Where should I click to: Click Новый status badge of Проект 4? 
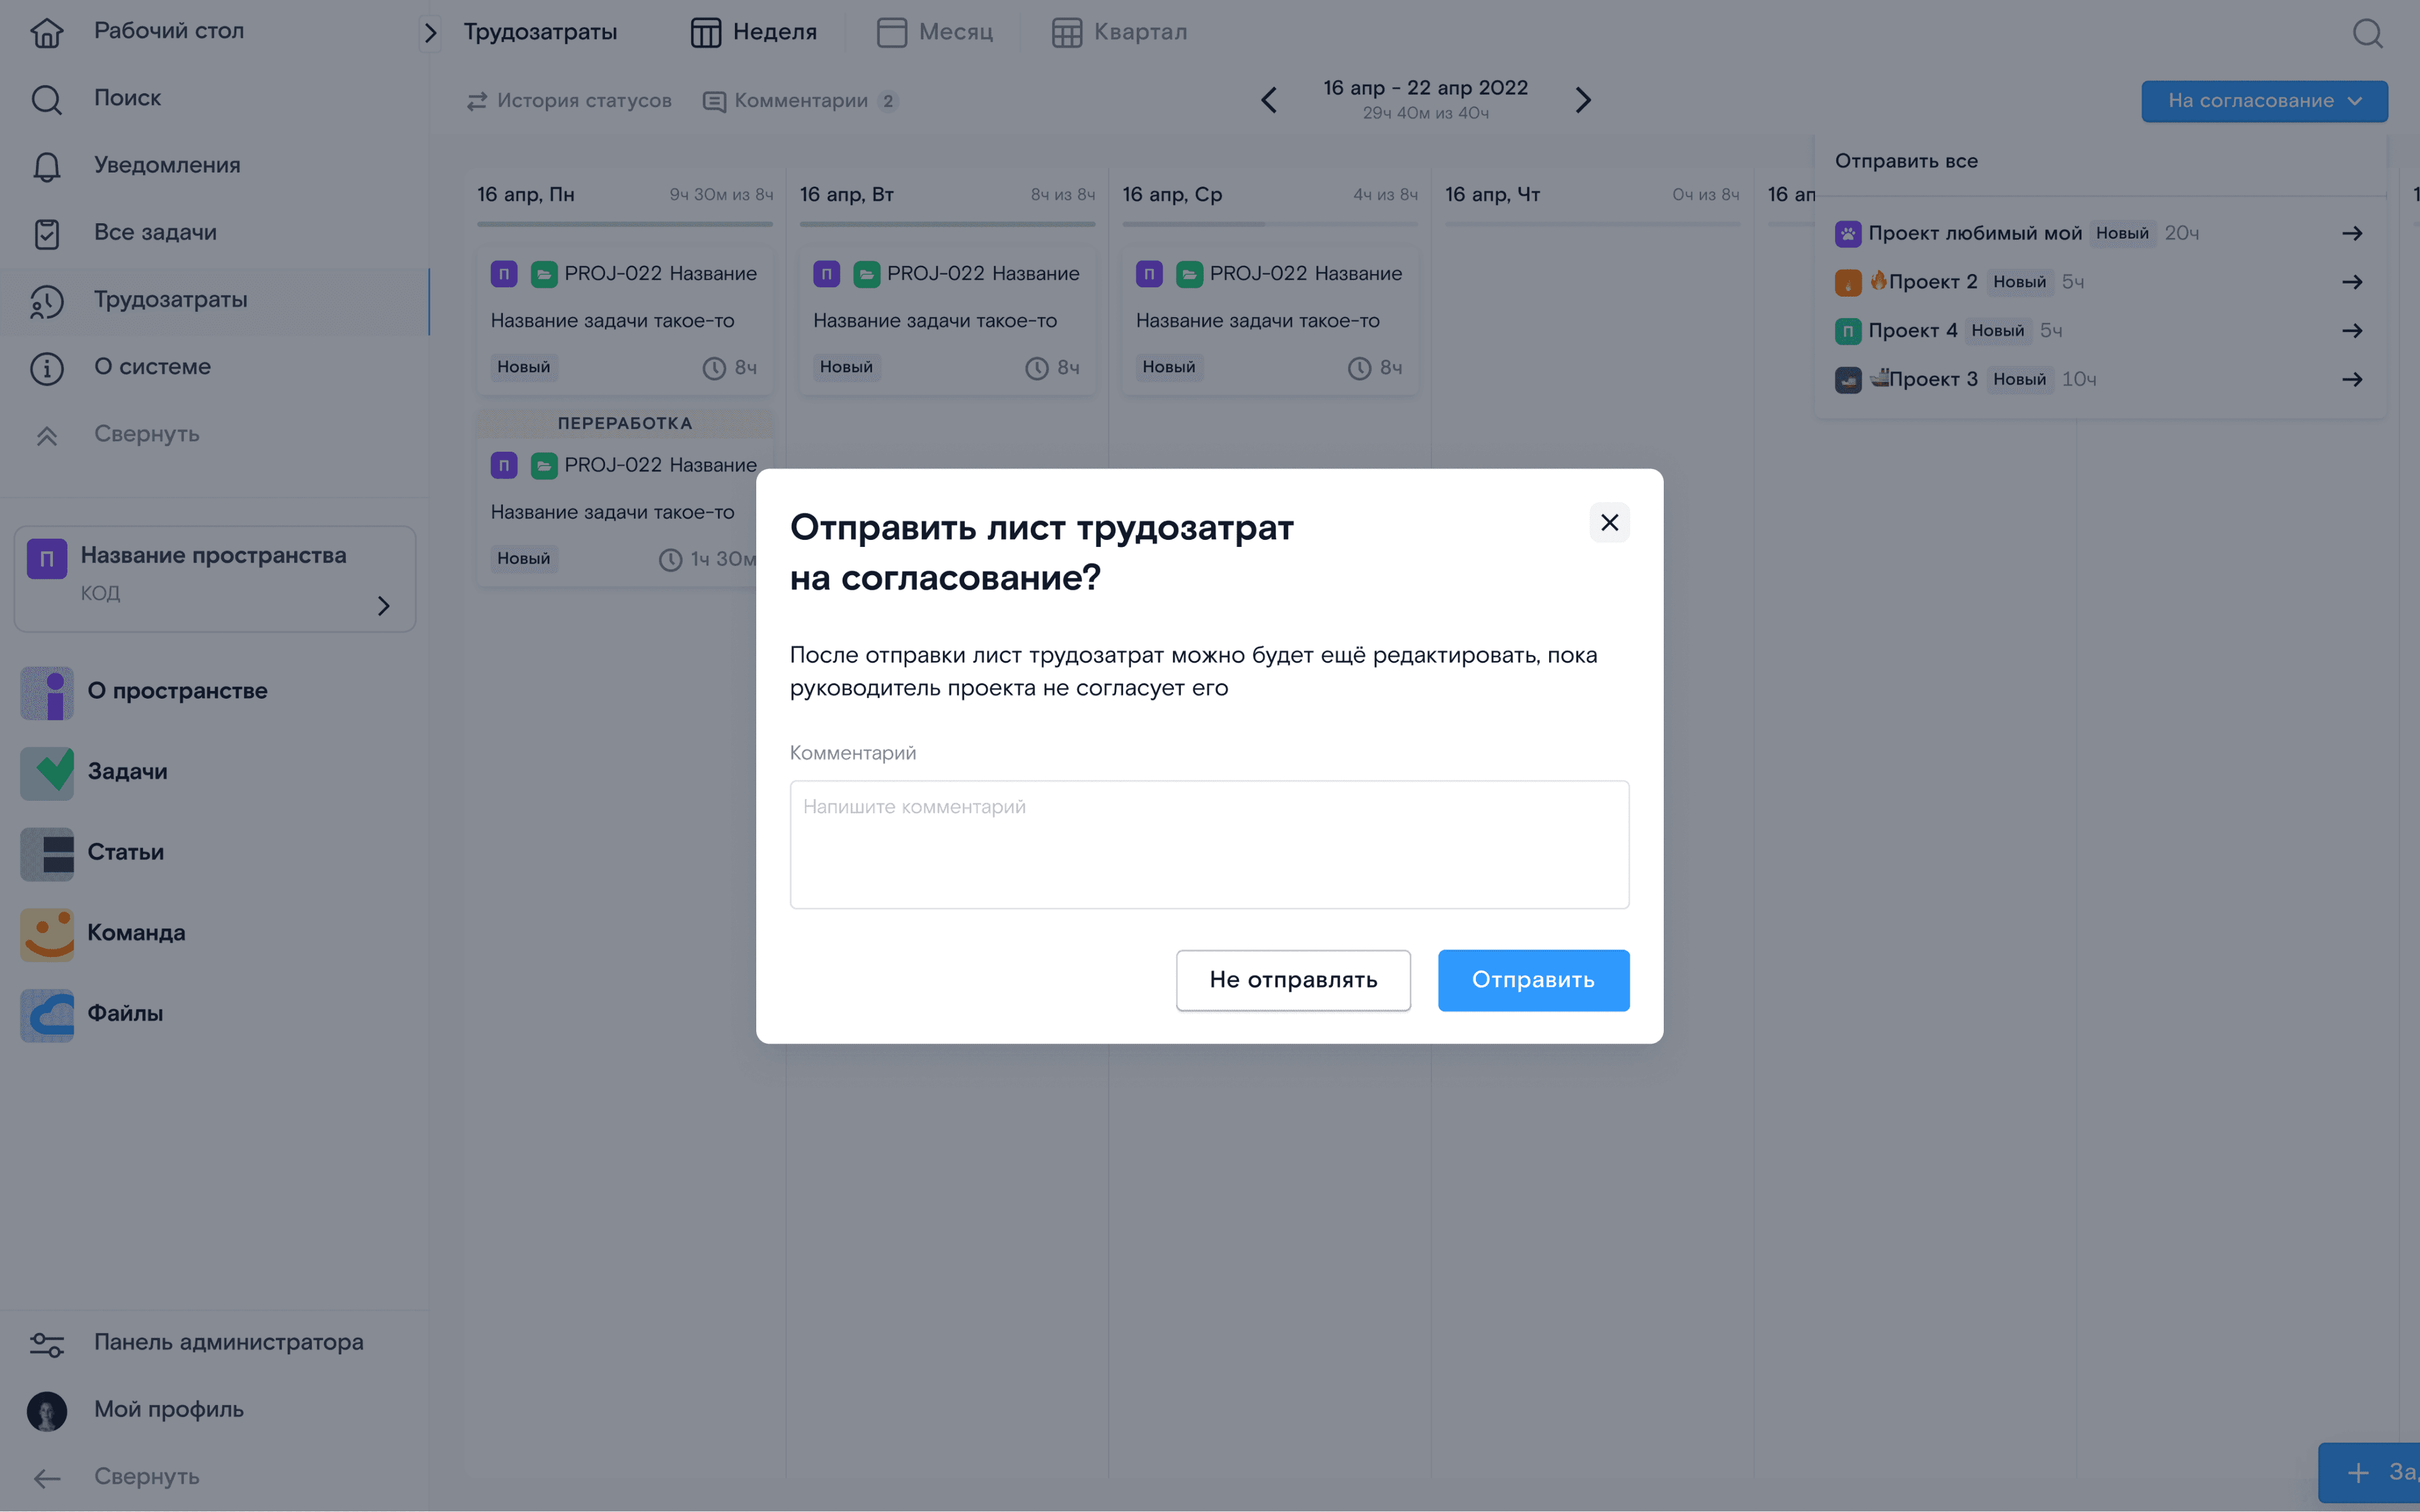tap(1997, 331)
